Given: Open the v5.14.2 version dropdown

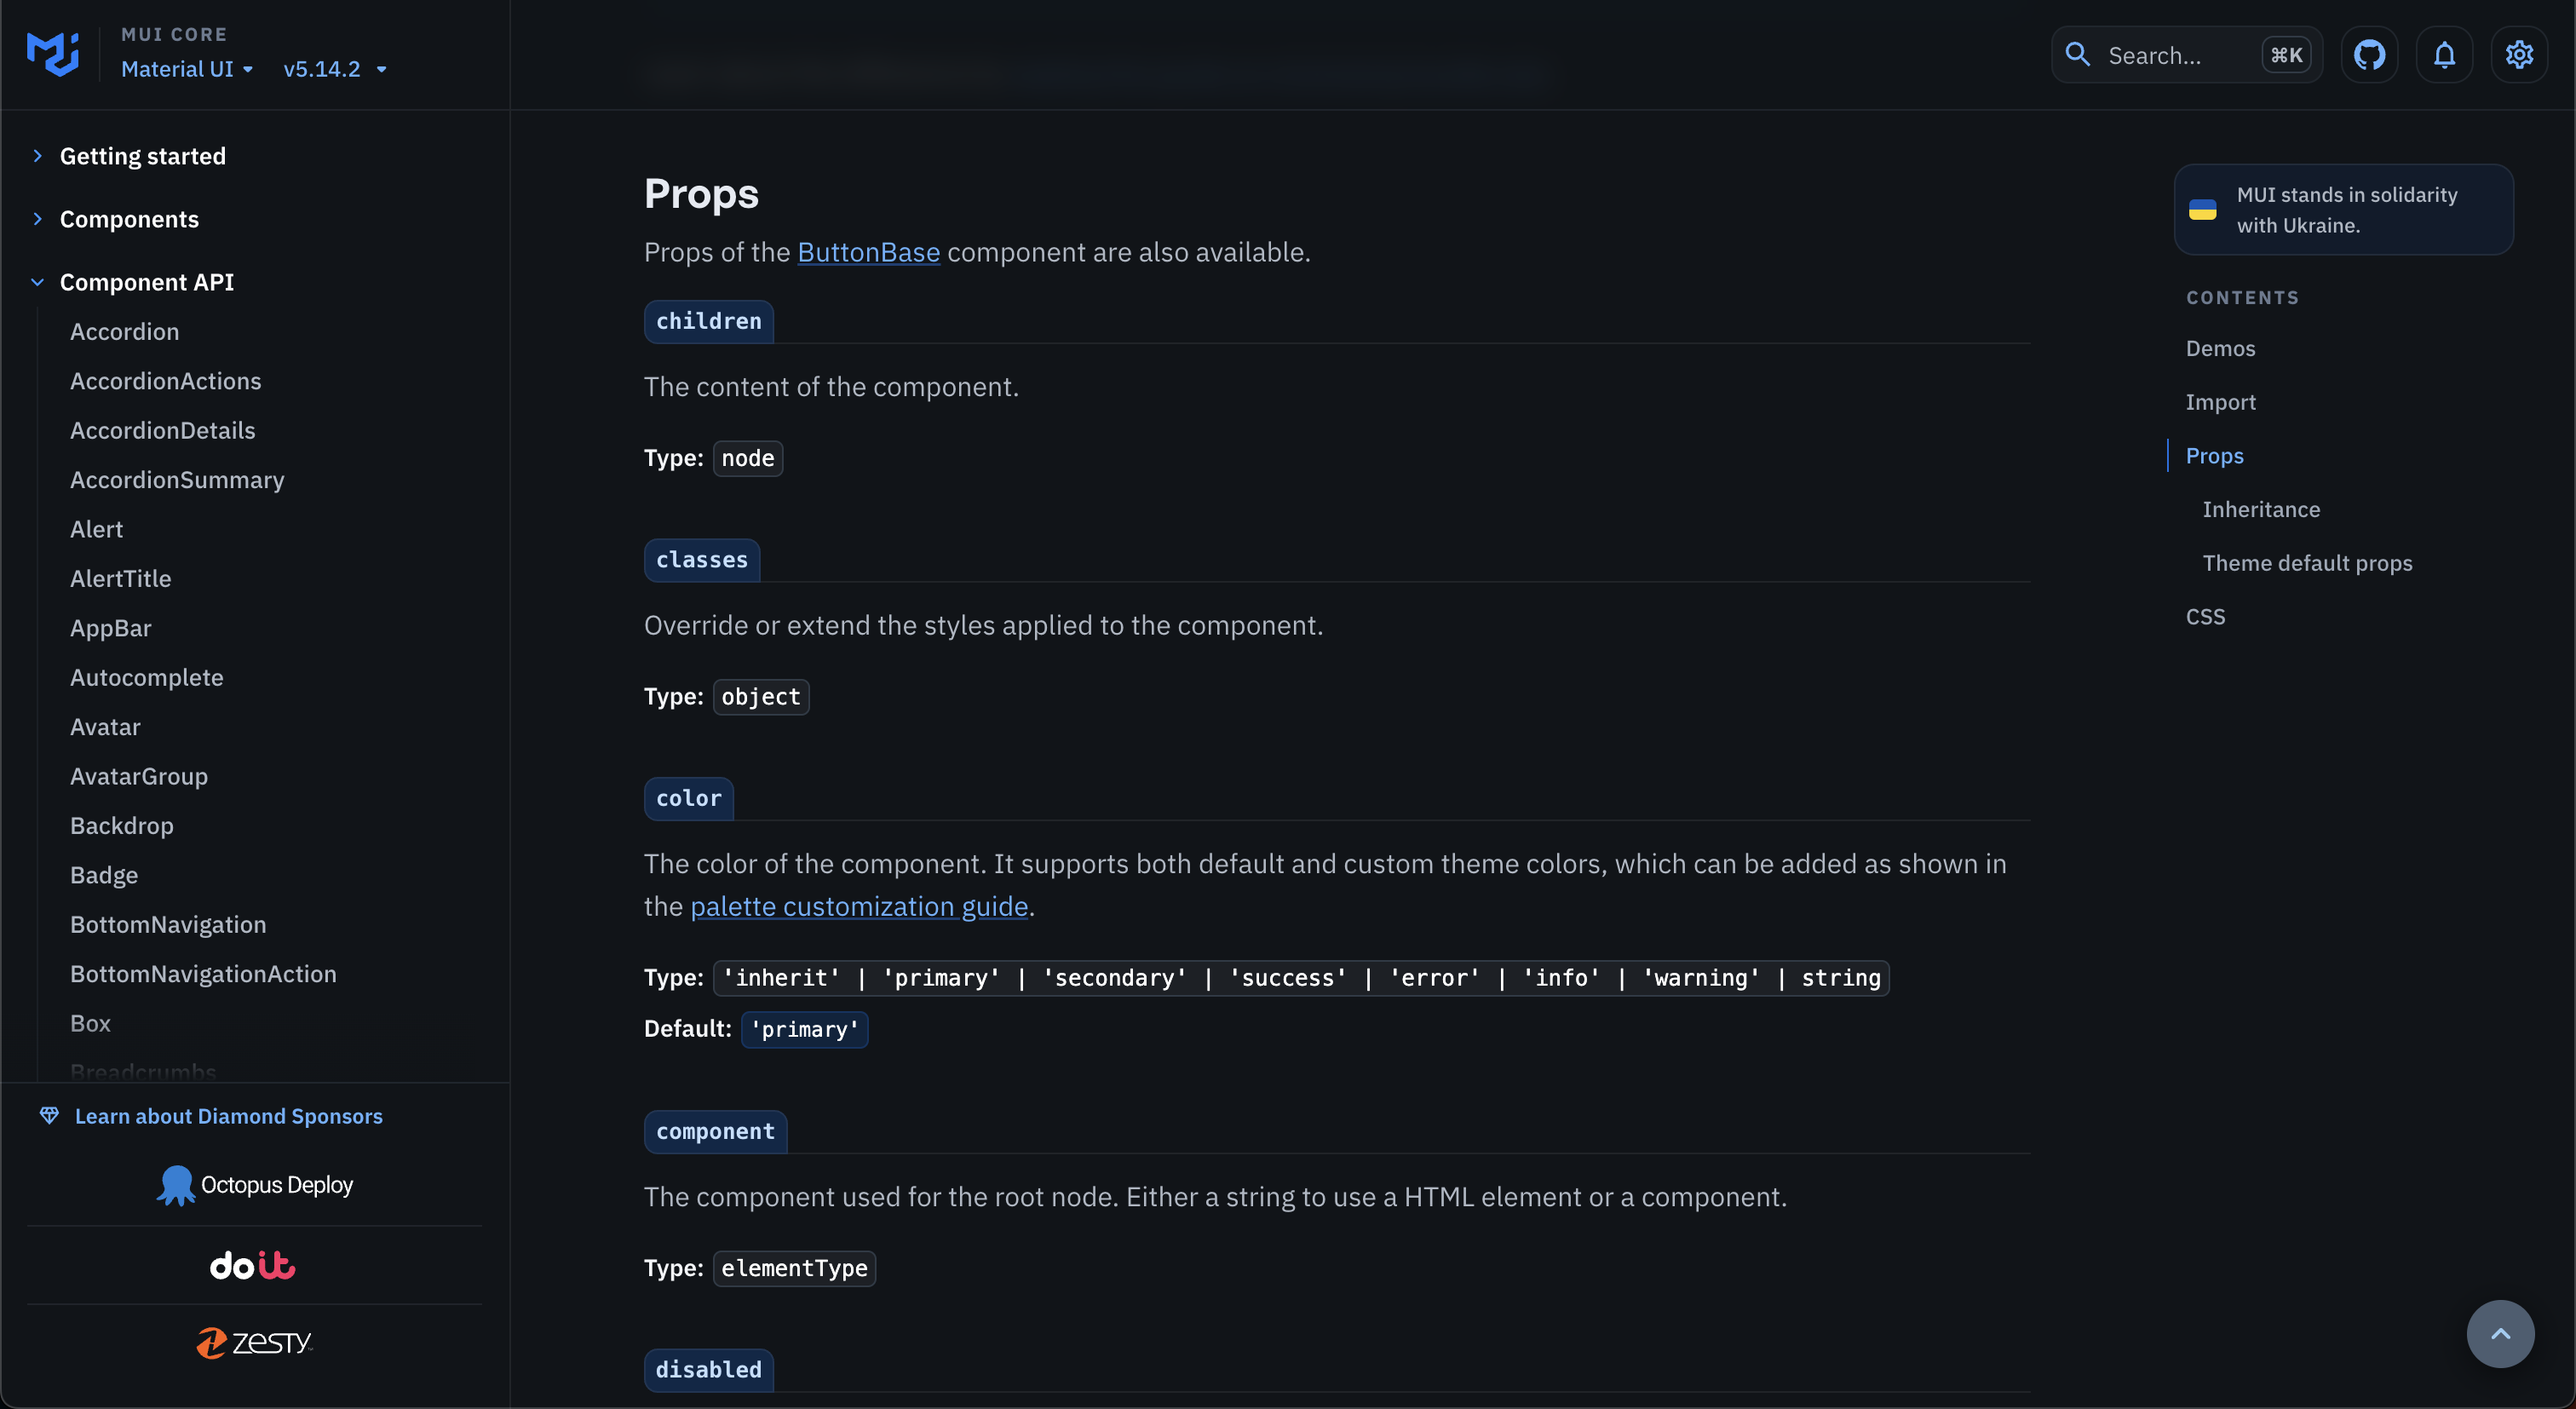Looking at the screenshot, I should click(x=334, y=69).
